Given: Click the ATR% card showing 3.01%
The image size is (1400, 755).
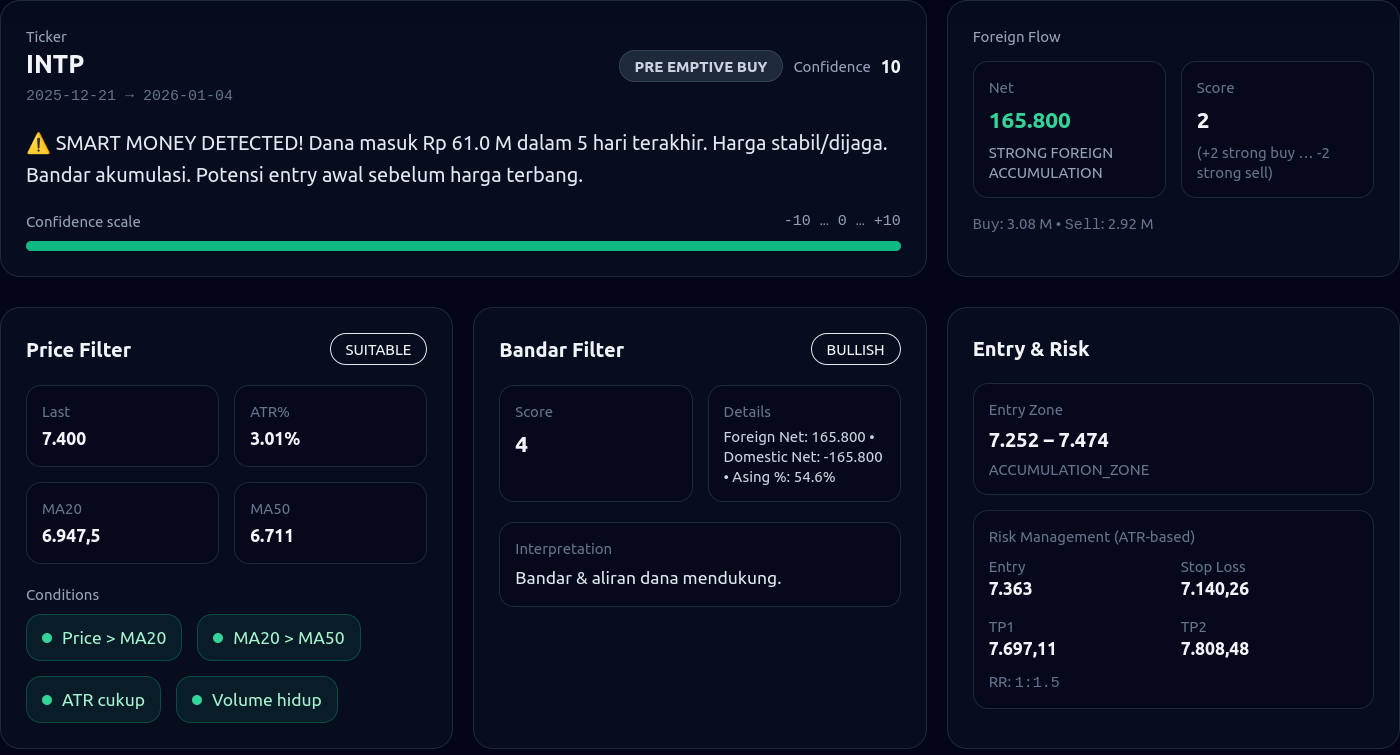Looking at the screenshot, I should coord(330,426).
